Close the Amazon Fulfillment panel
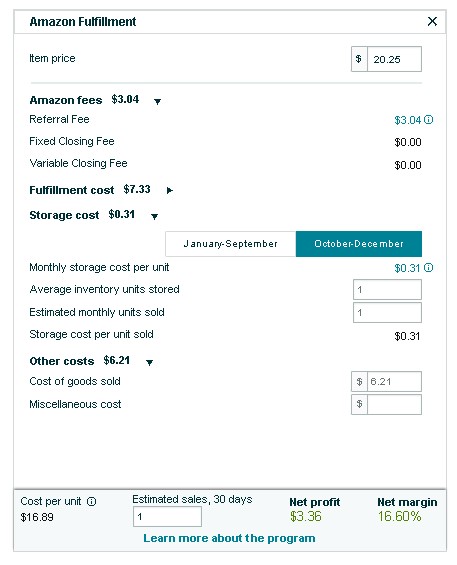 point(432,21)
